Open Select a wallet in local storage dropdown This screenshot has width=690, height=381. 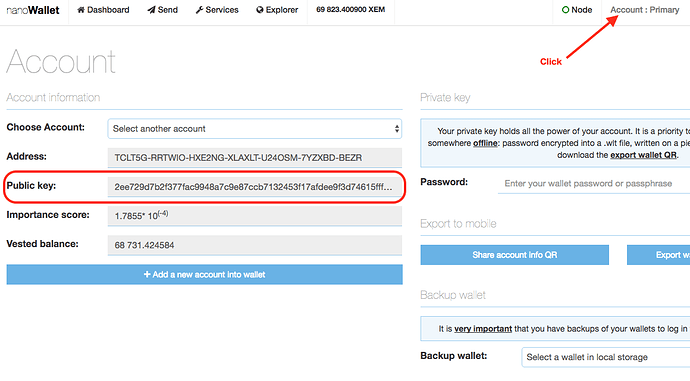point(606,357)
